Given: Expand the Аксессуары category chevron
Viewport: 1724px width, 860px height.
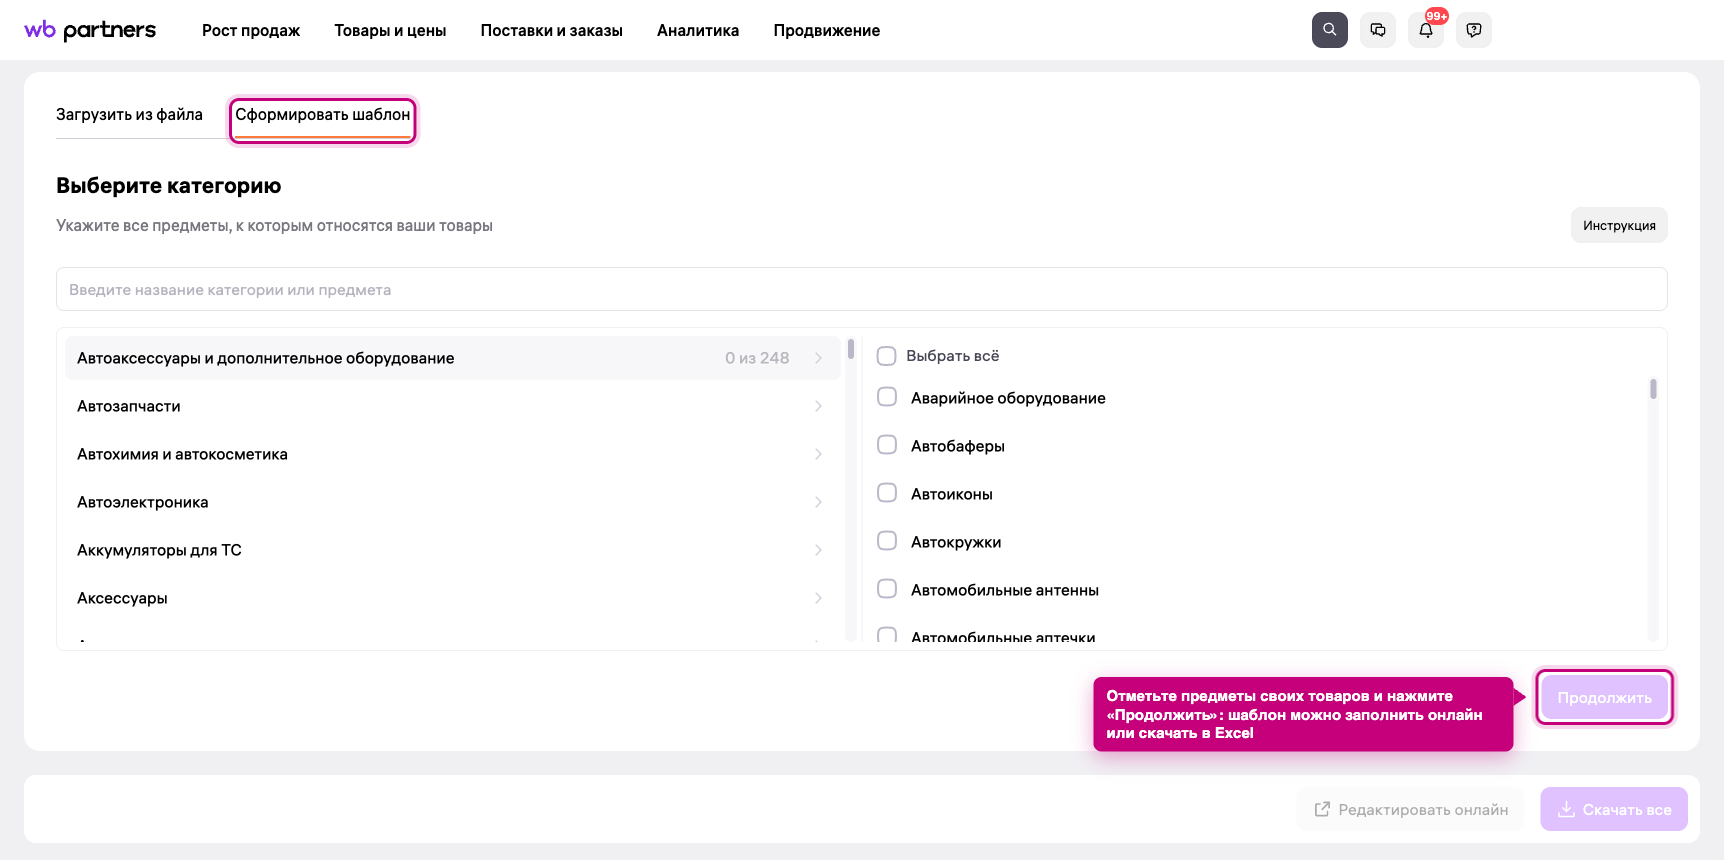Looking at the screenshot, I should (818, 598).
